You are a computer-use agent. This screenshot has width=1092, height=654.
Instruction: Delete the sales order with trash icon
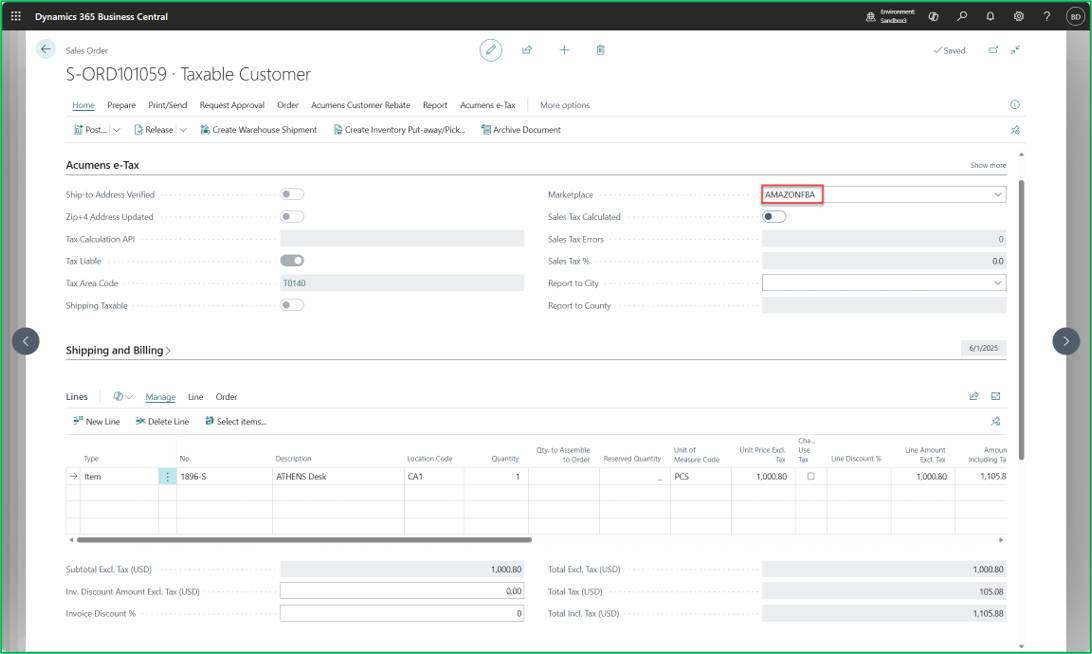[x=600, y=50]
